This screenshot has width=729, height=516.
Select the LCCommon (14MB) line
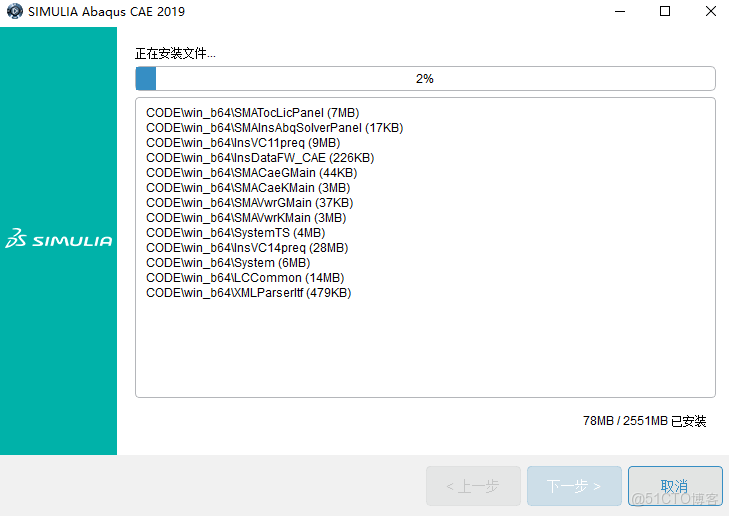(245, 278)
